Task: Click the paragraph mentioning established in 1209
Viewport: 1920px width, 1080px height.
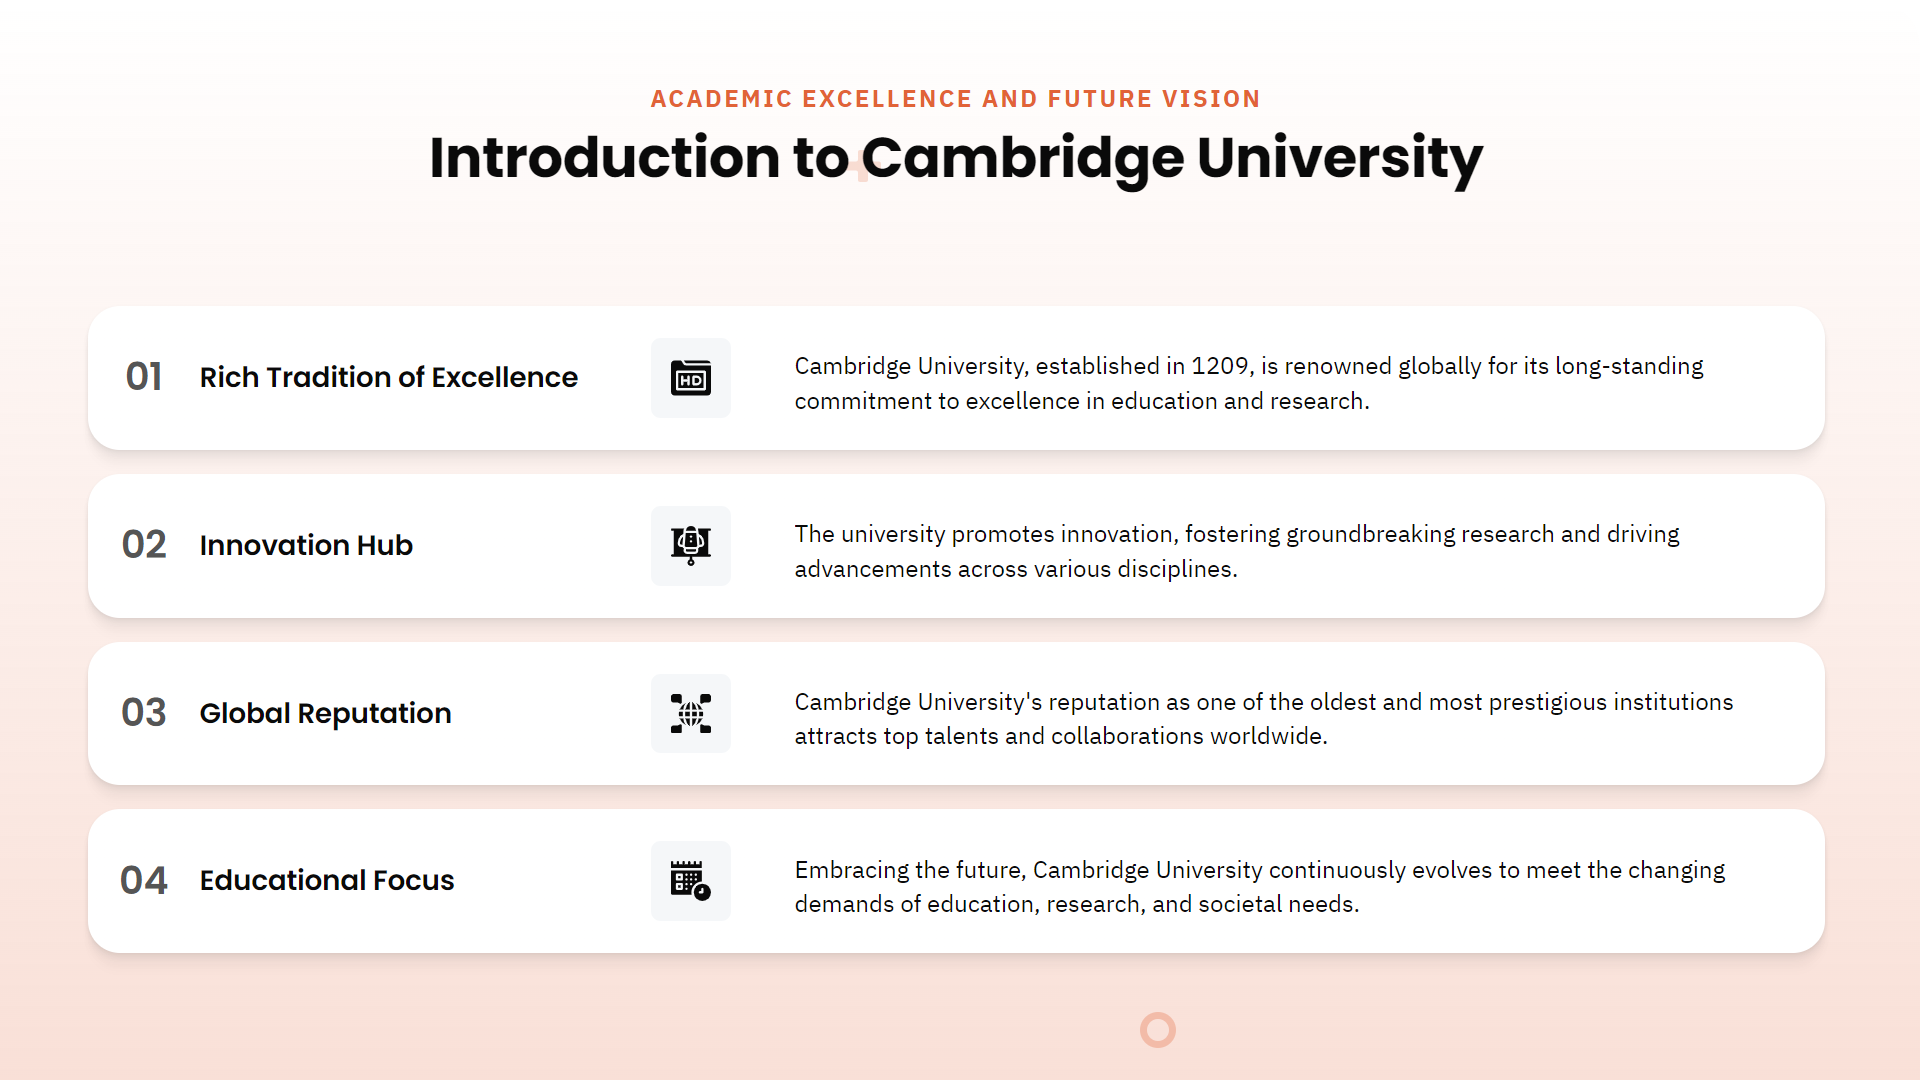Action: click(1249, 384)
